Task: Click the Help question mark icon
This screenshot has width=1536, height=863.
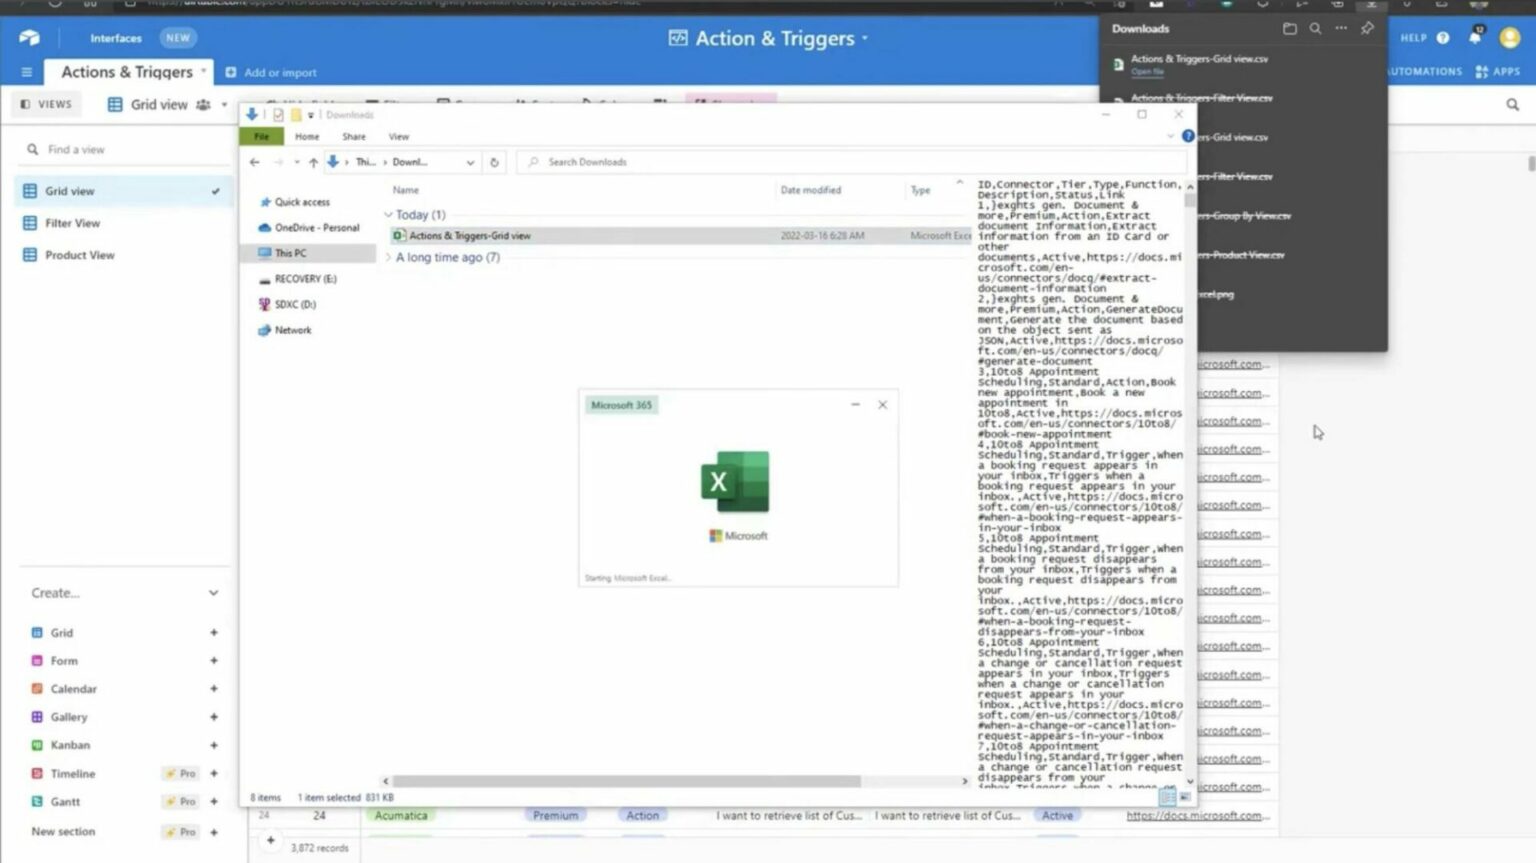Action: pyautogui.click(x=1441, y=38)
